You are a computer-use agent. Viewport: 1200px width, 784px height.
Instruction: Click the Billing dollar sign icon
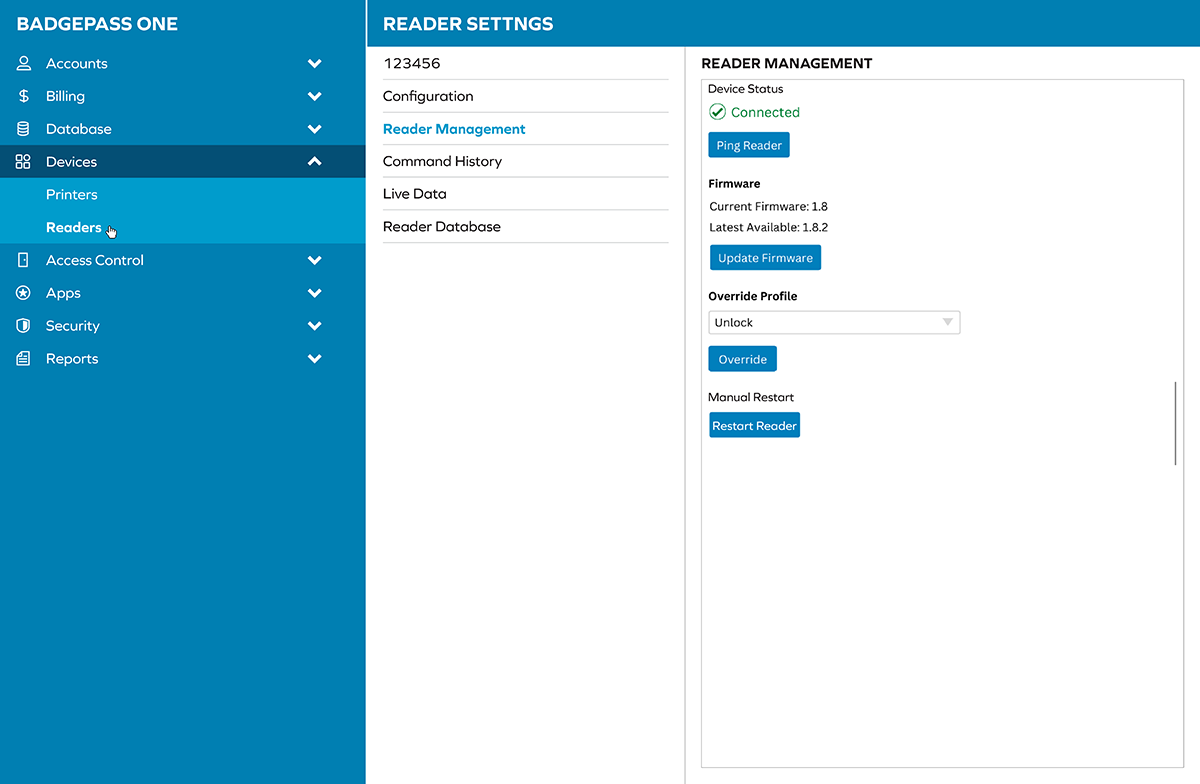(x=24, y=96)
